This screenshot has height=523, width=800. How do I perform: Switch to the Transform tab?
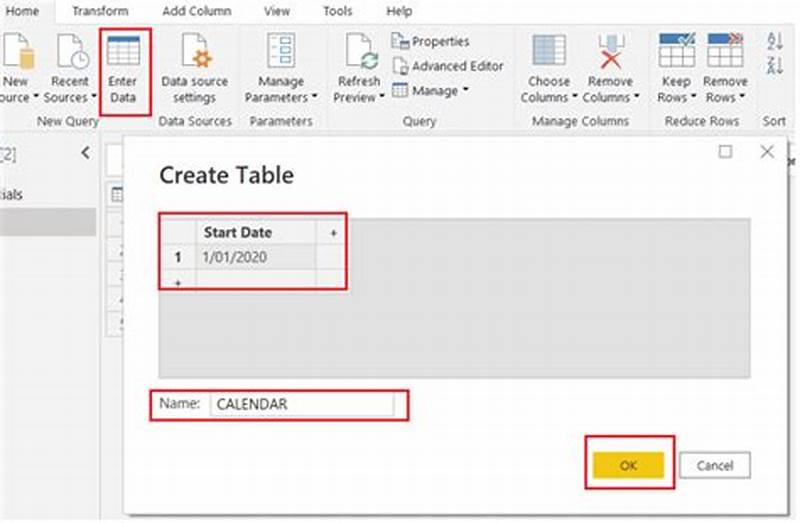(100, 11)
